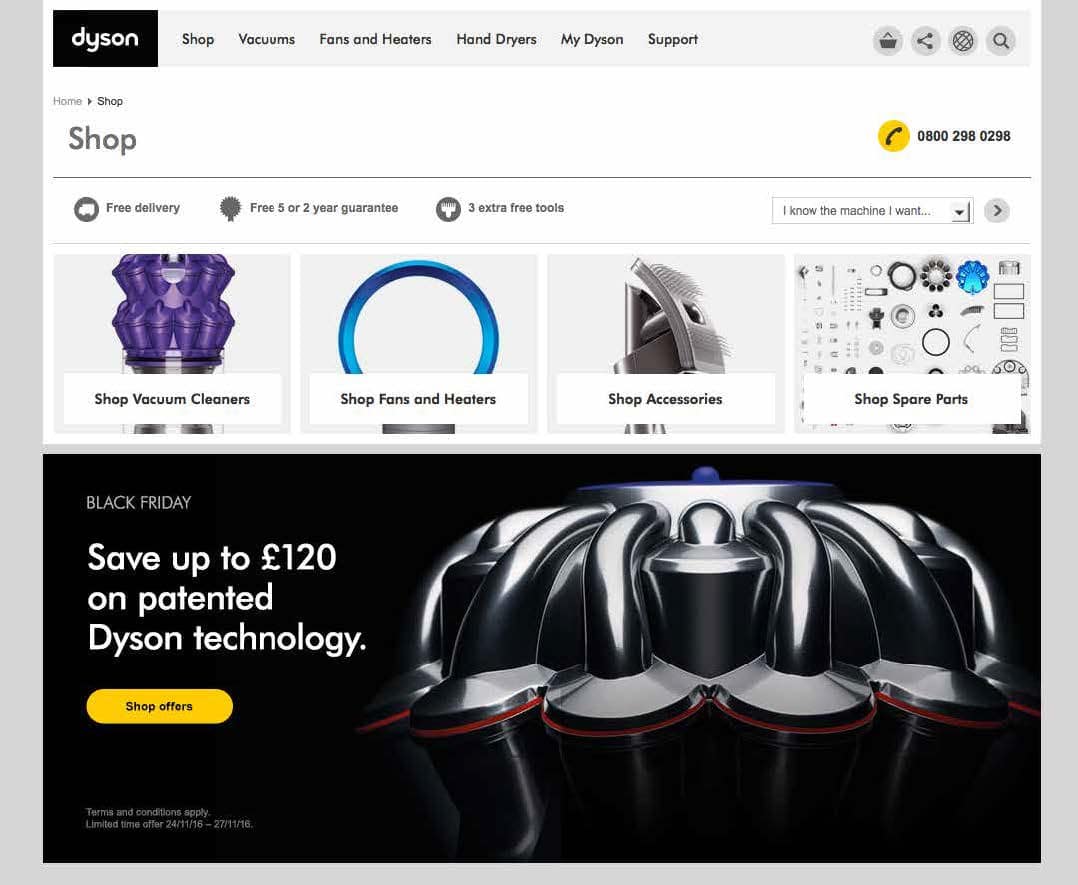Open the Hand Dryers menu
This screenshot has width=1078, height=885.
coord(496,39)
